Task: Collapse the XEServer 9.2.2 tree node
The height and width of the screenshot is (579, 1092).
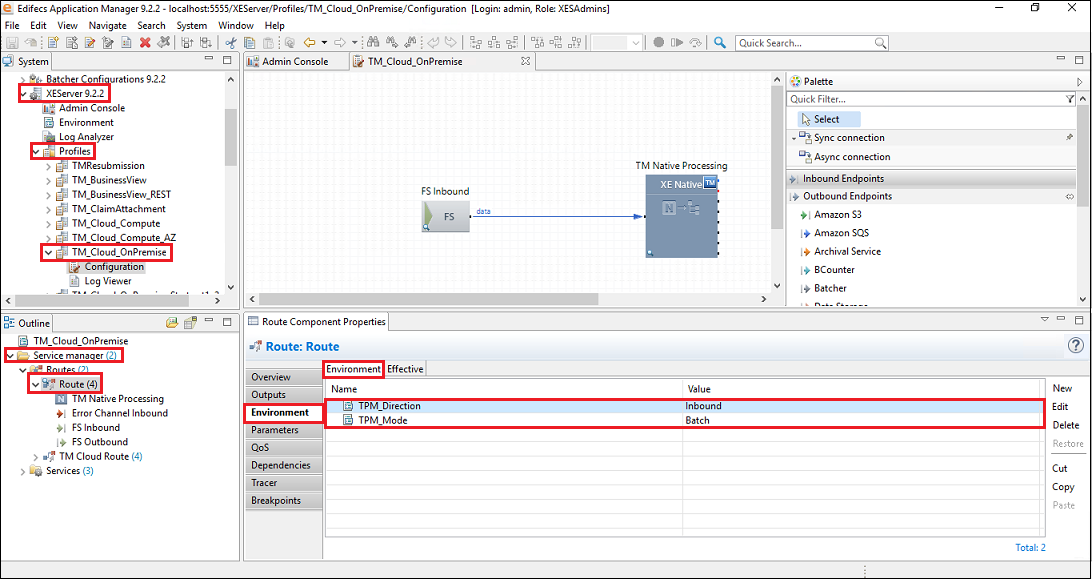Action: 24,94
